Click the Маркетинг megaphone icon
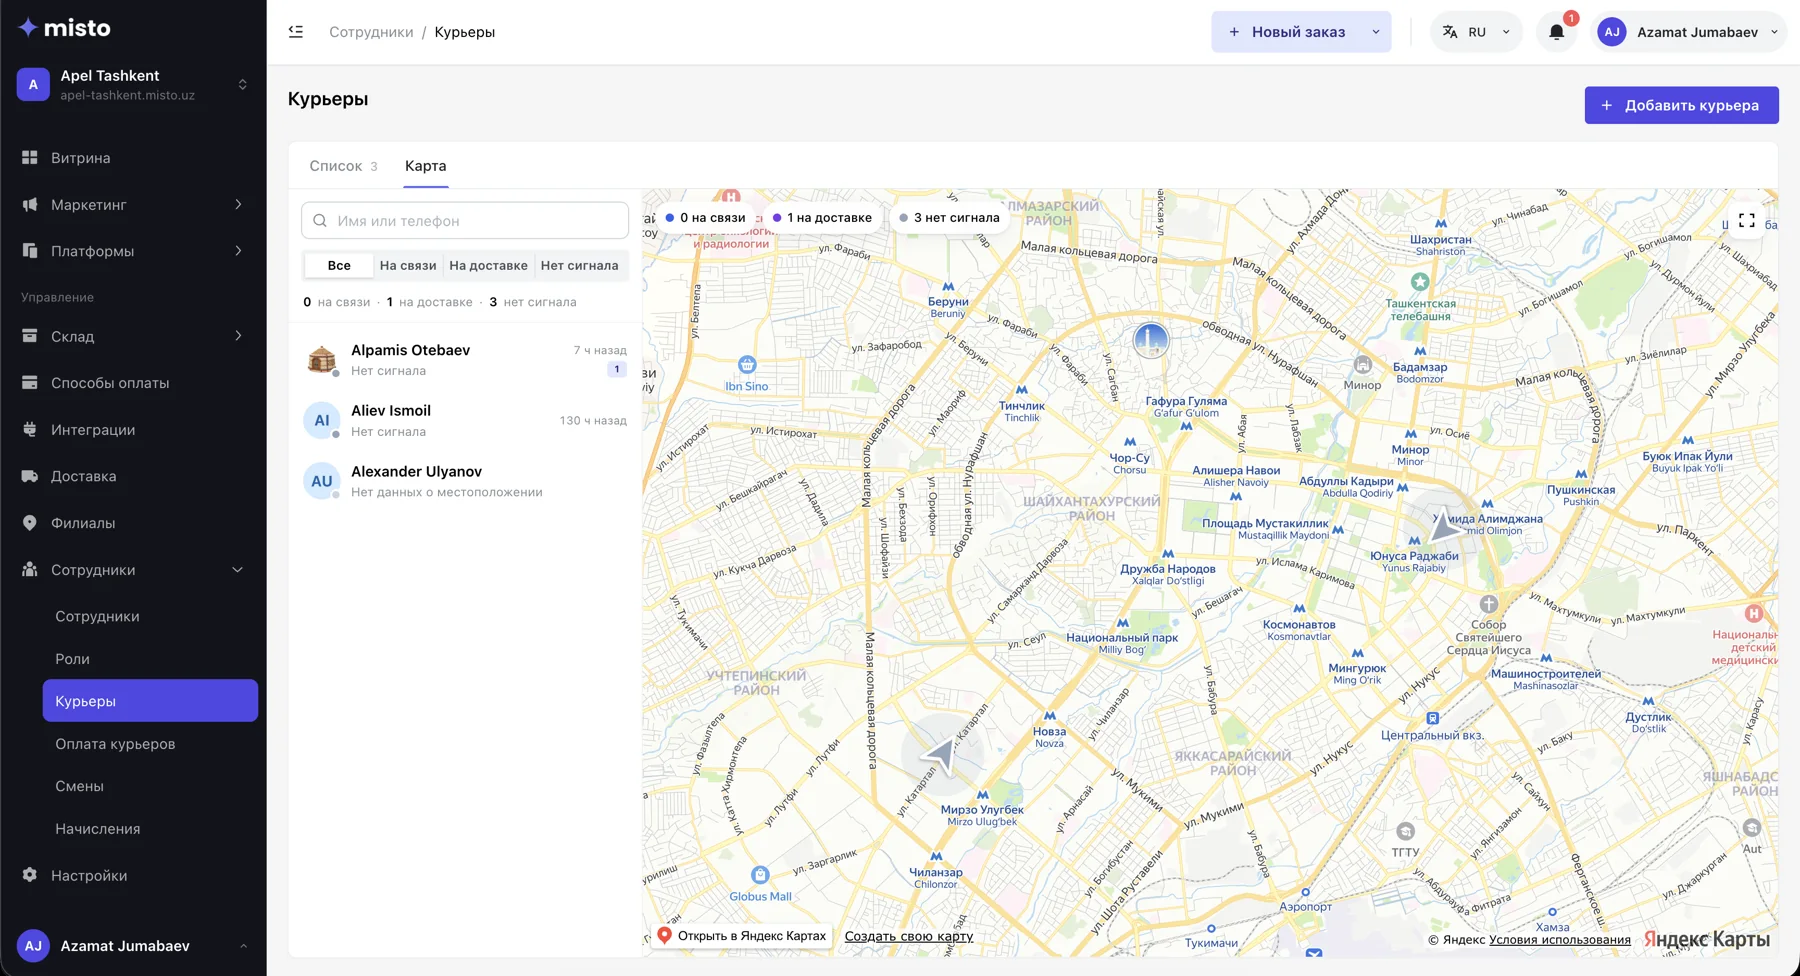Image resolution: width=1800 pixels, height=976 pixels. [30, 204]
